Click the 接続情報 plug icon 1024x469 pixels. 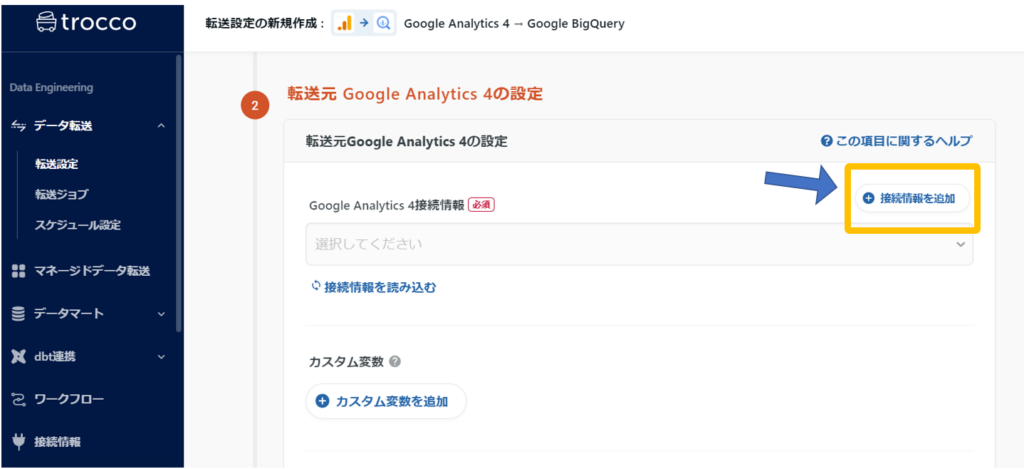pyautogui.click(x=18, y=442)
